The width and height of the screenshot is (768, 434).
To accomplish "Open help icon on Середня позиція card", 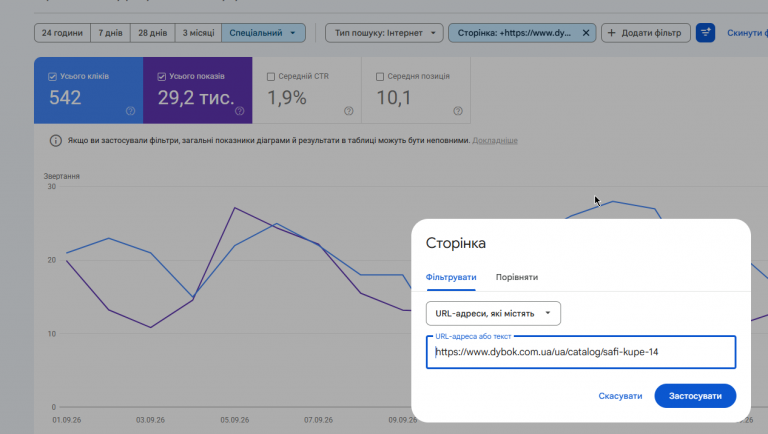I will pyautogui.click(x=458, y=111).
